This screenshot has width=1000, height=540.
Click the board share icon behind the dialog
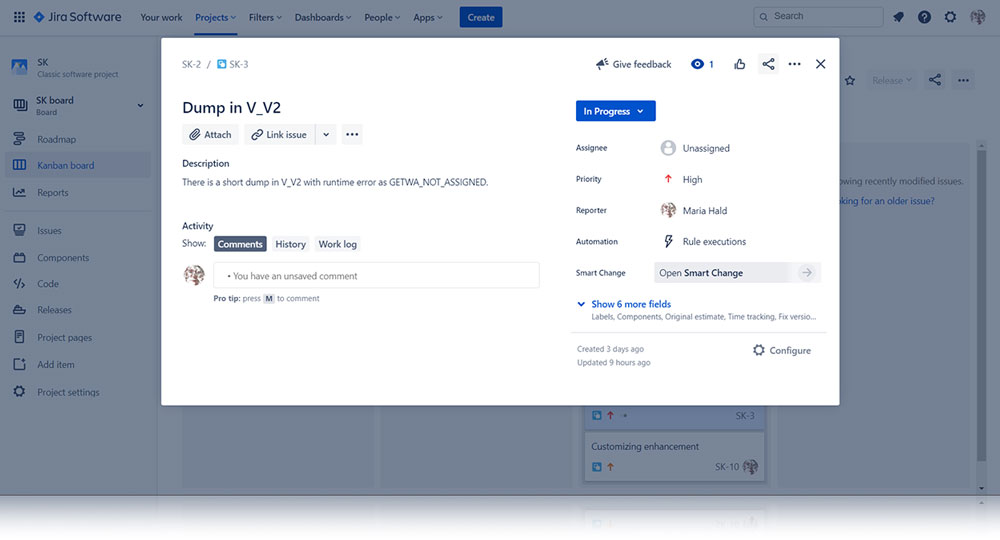coord(935,80)
